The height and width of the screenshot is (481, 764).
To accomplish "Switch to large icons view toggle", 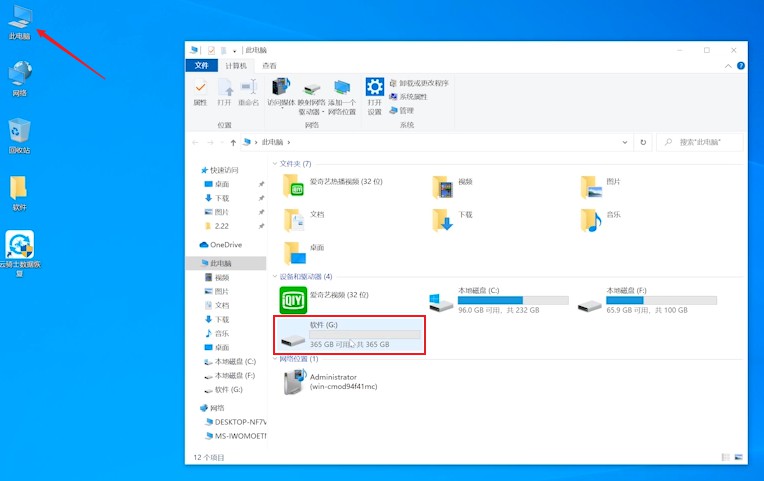I will pos(739,457).
